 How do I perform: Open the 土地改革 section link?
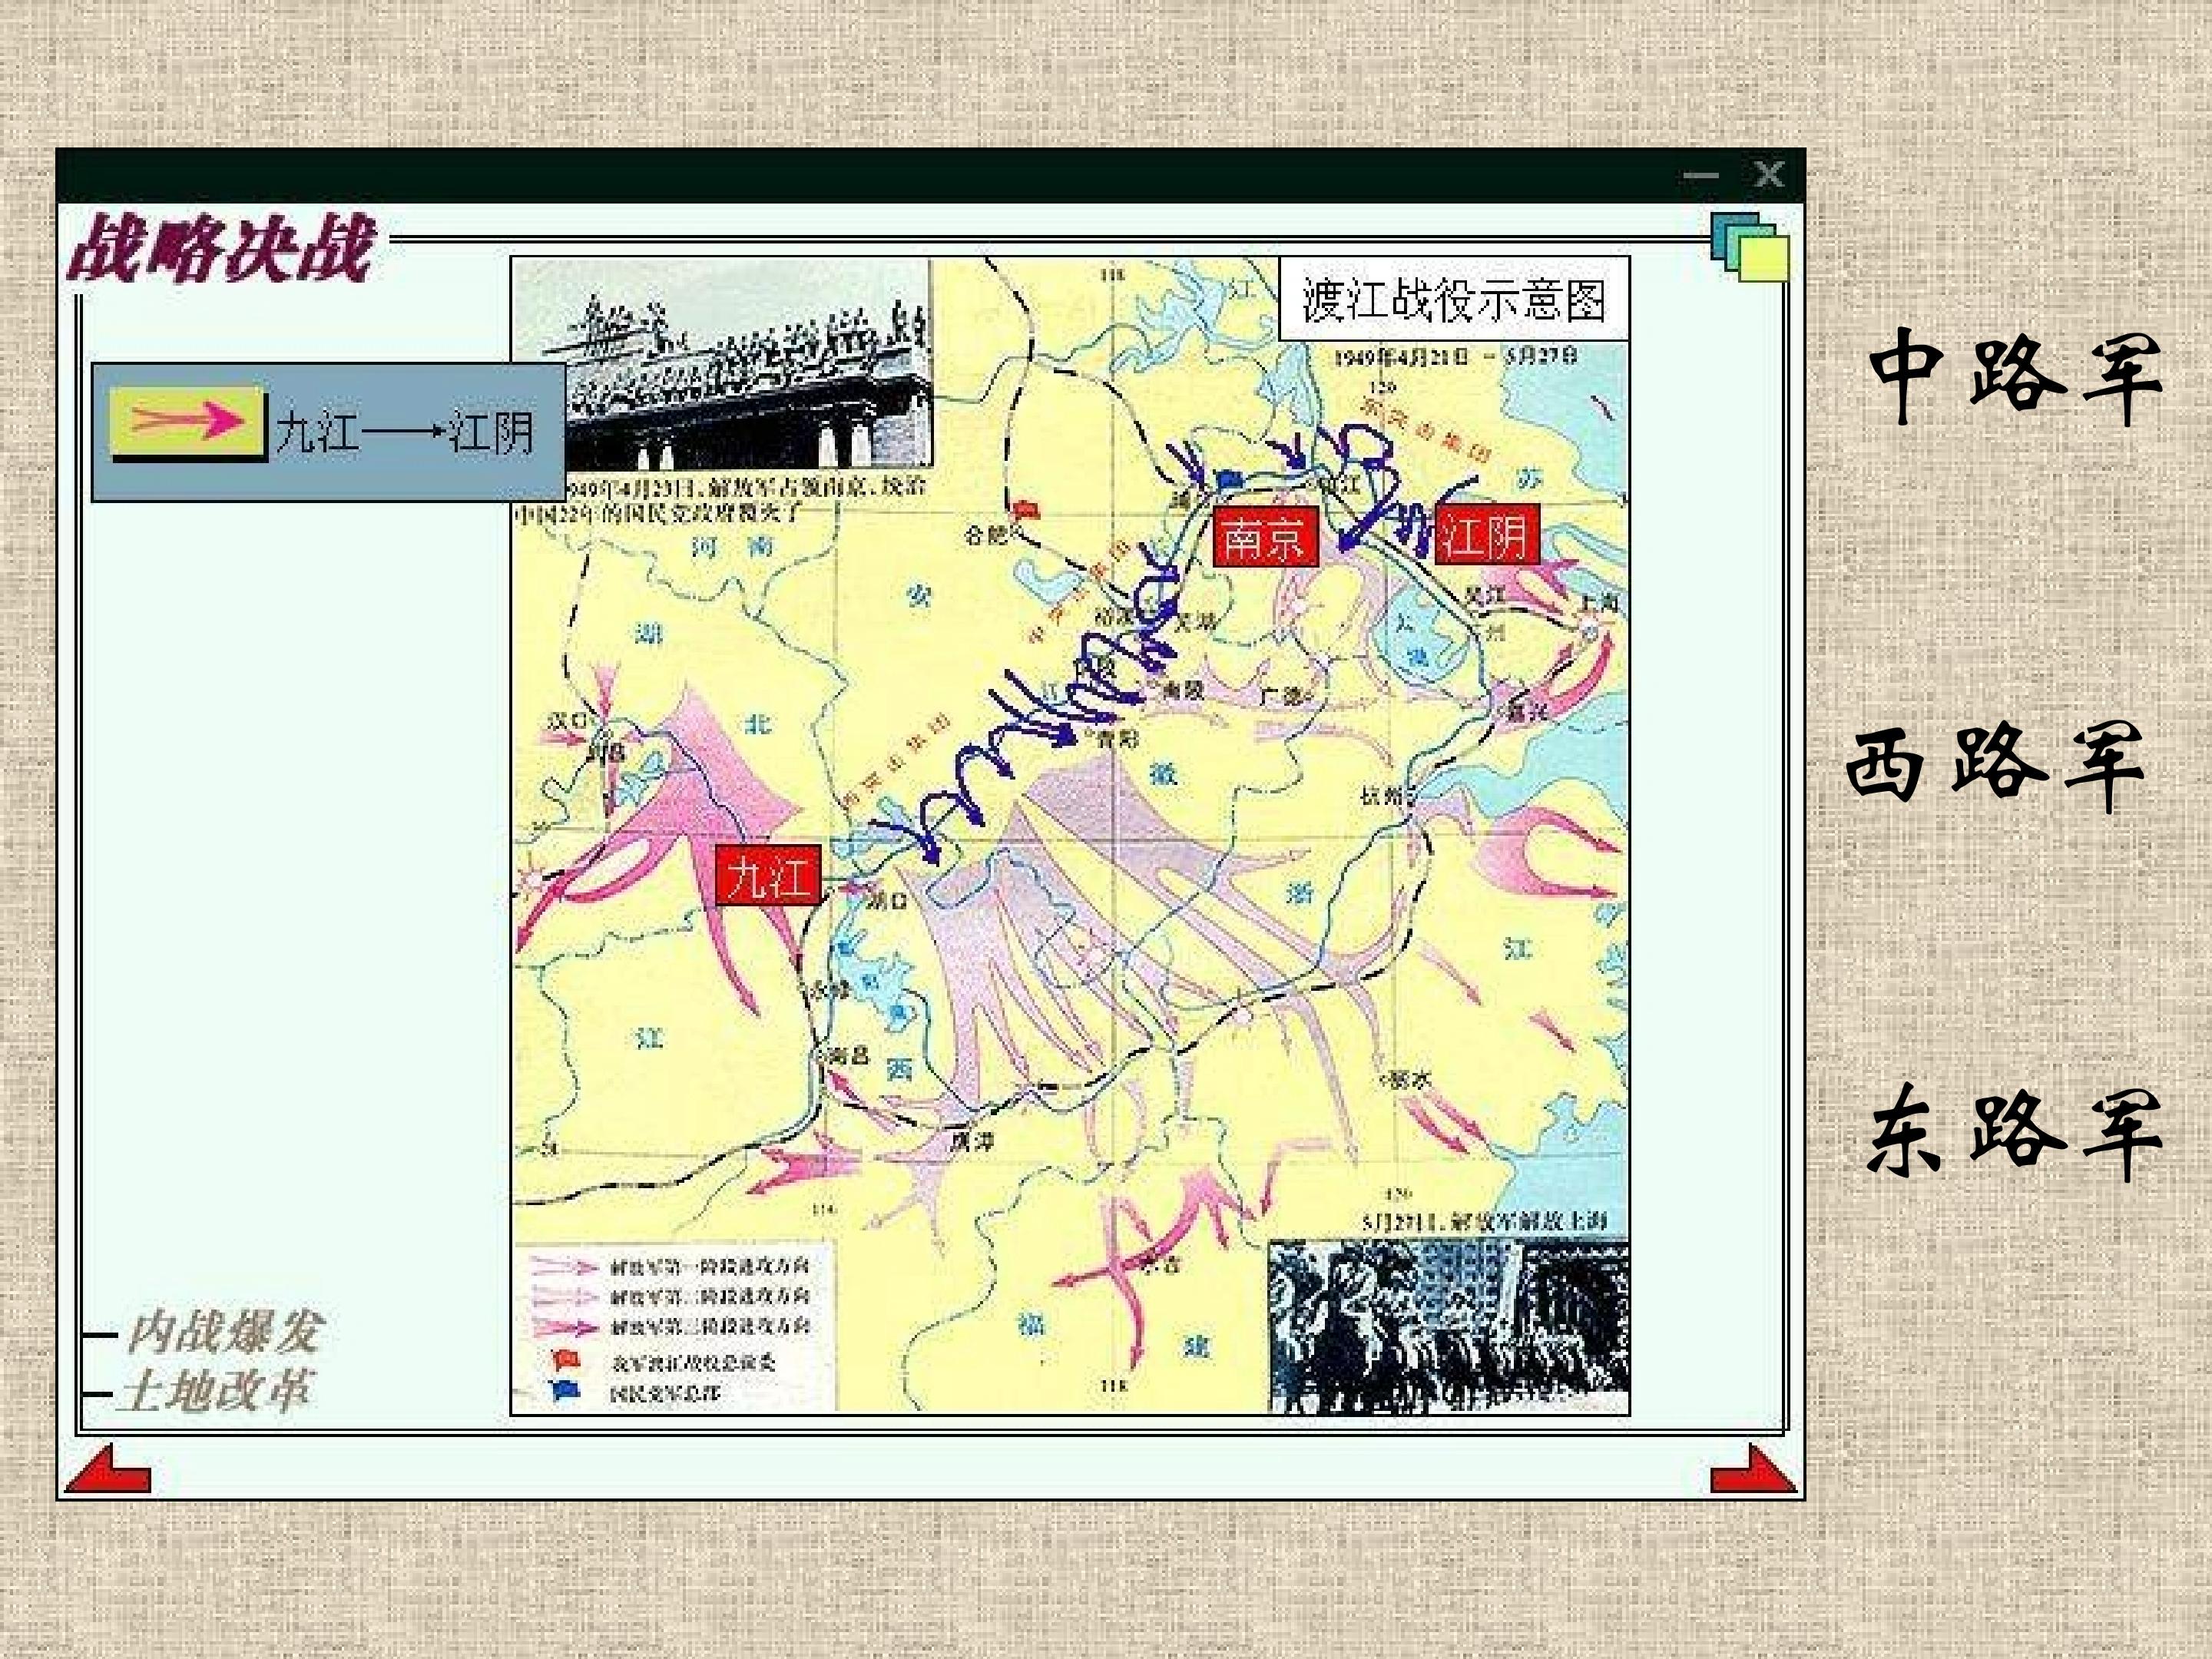(215, 1391)
